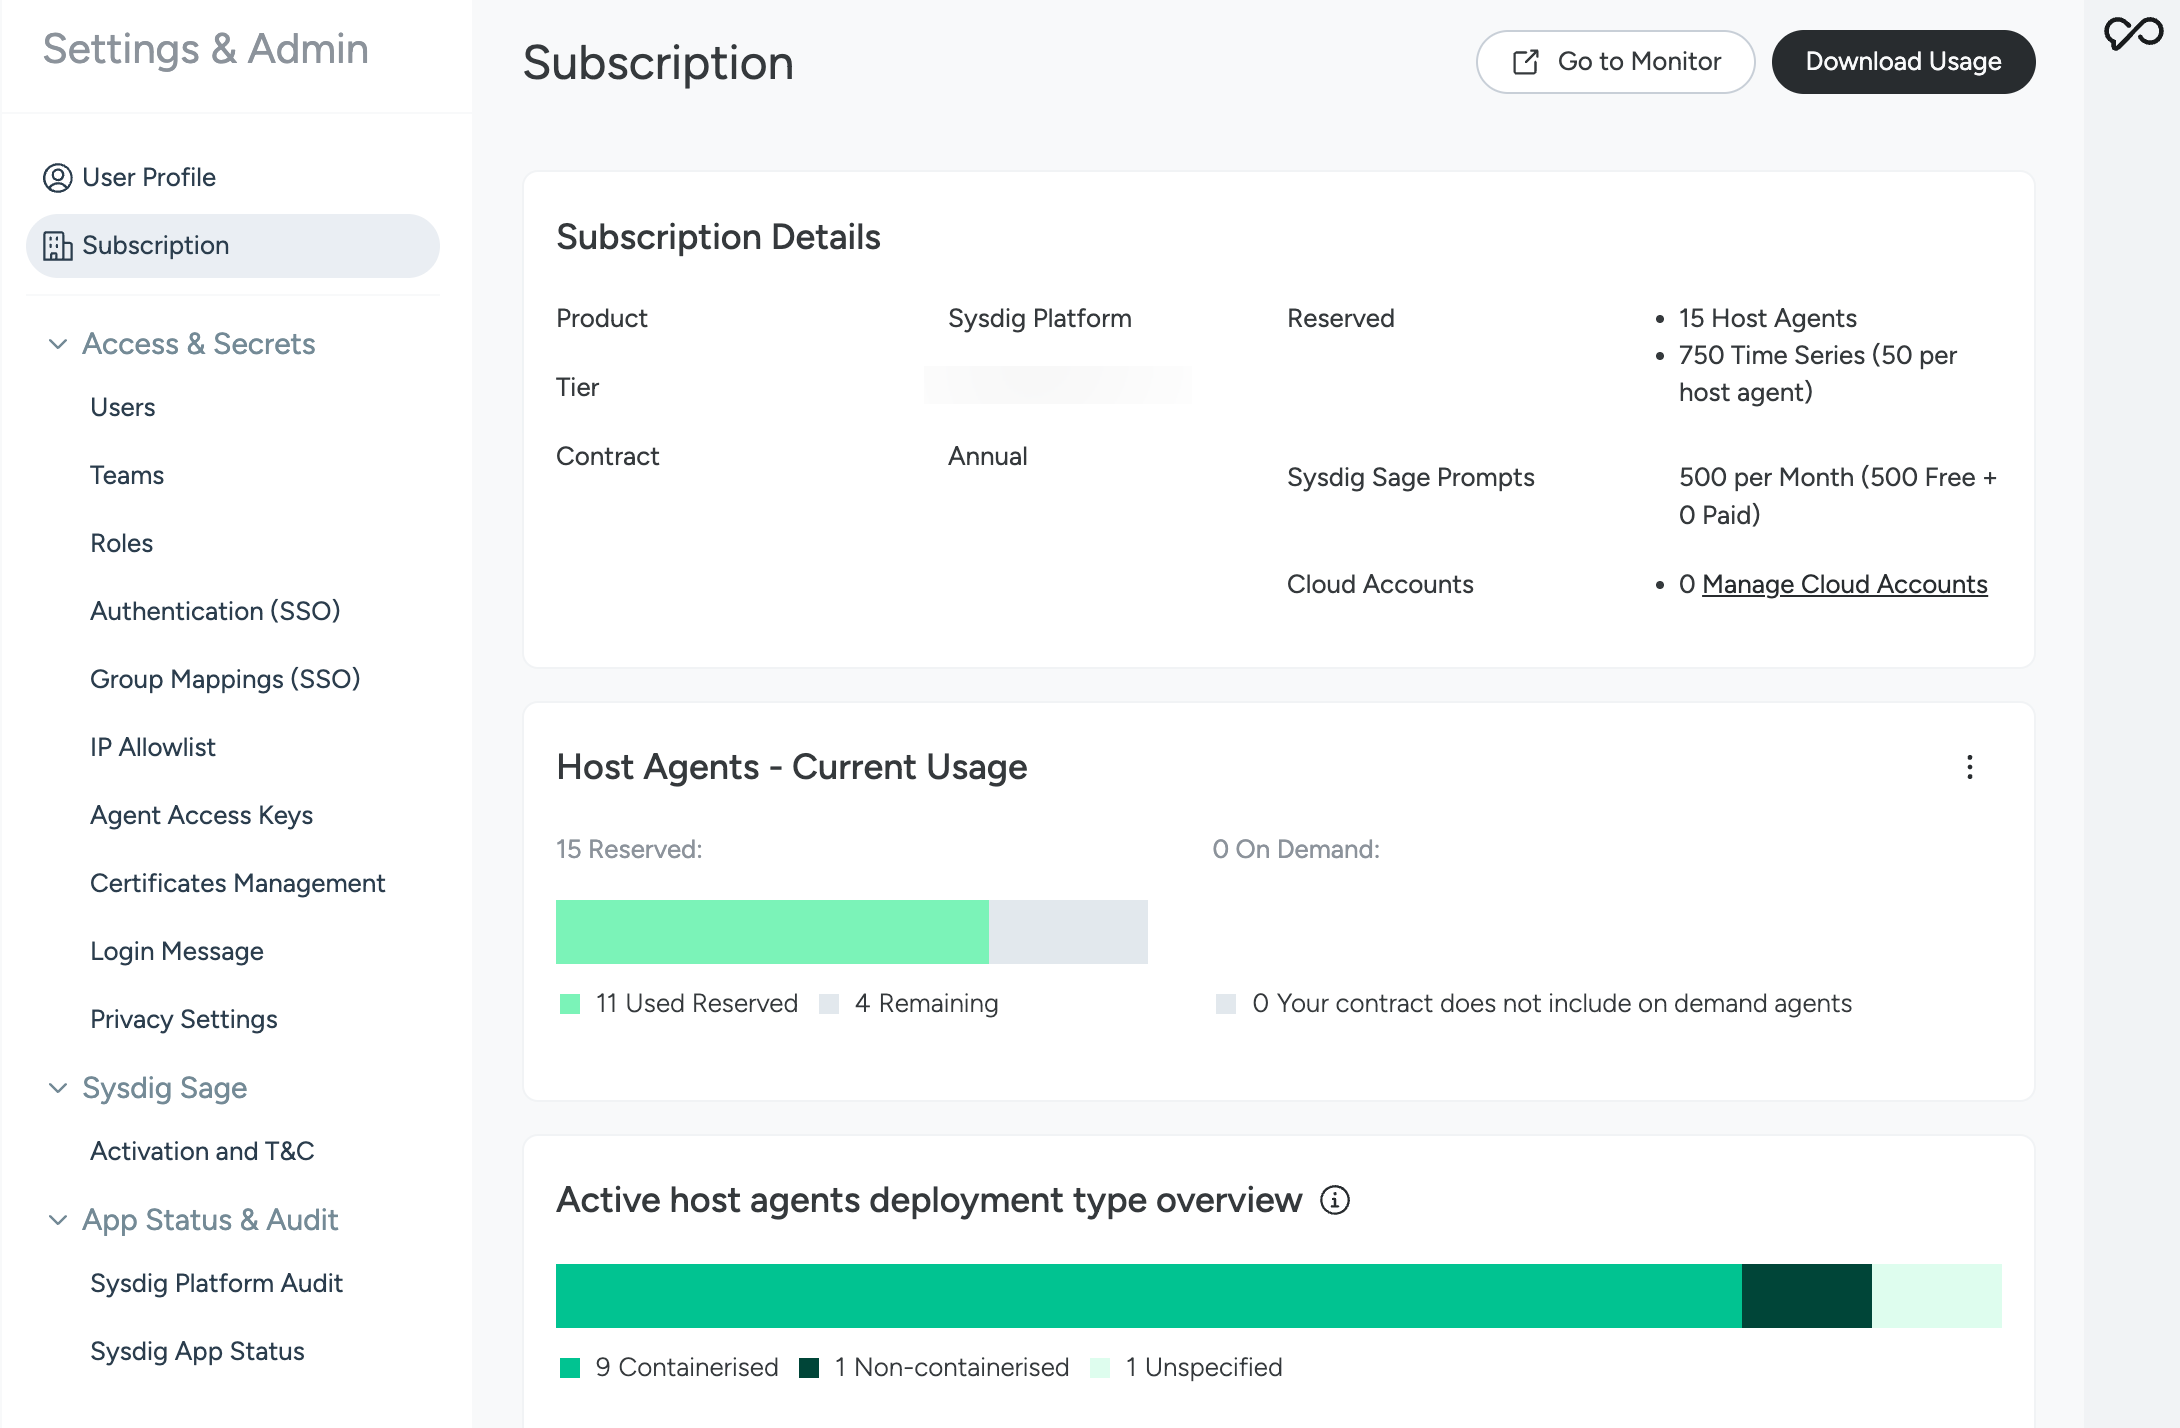Click the 'Subscription Details' heading

point(718,238)
